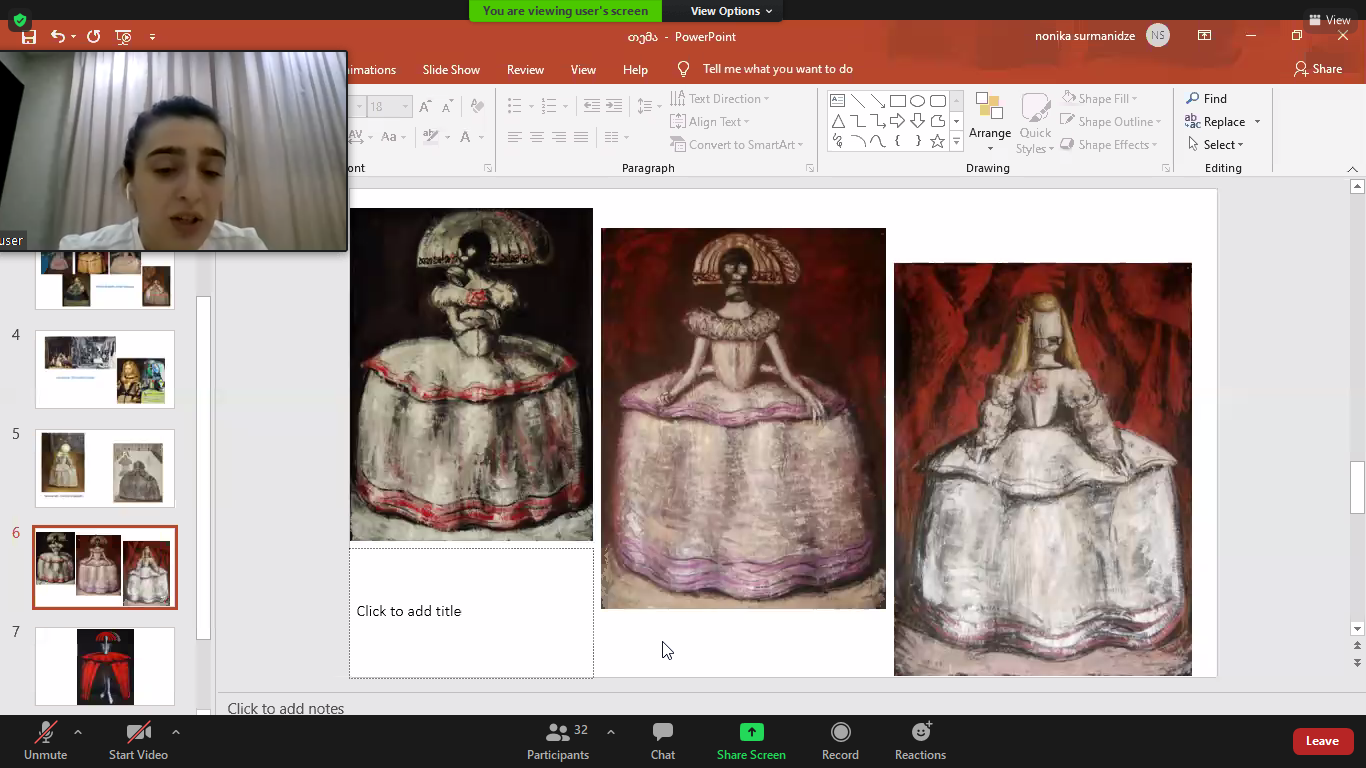This screenshot has height=768, width=1366.
Task: Choose the Rounded Rectangle shape
Action: click(x=938, y=101)
